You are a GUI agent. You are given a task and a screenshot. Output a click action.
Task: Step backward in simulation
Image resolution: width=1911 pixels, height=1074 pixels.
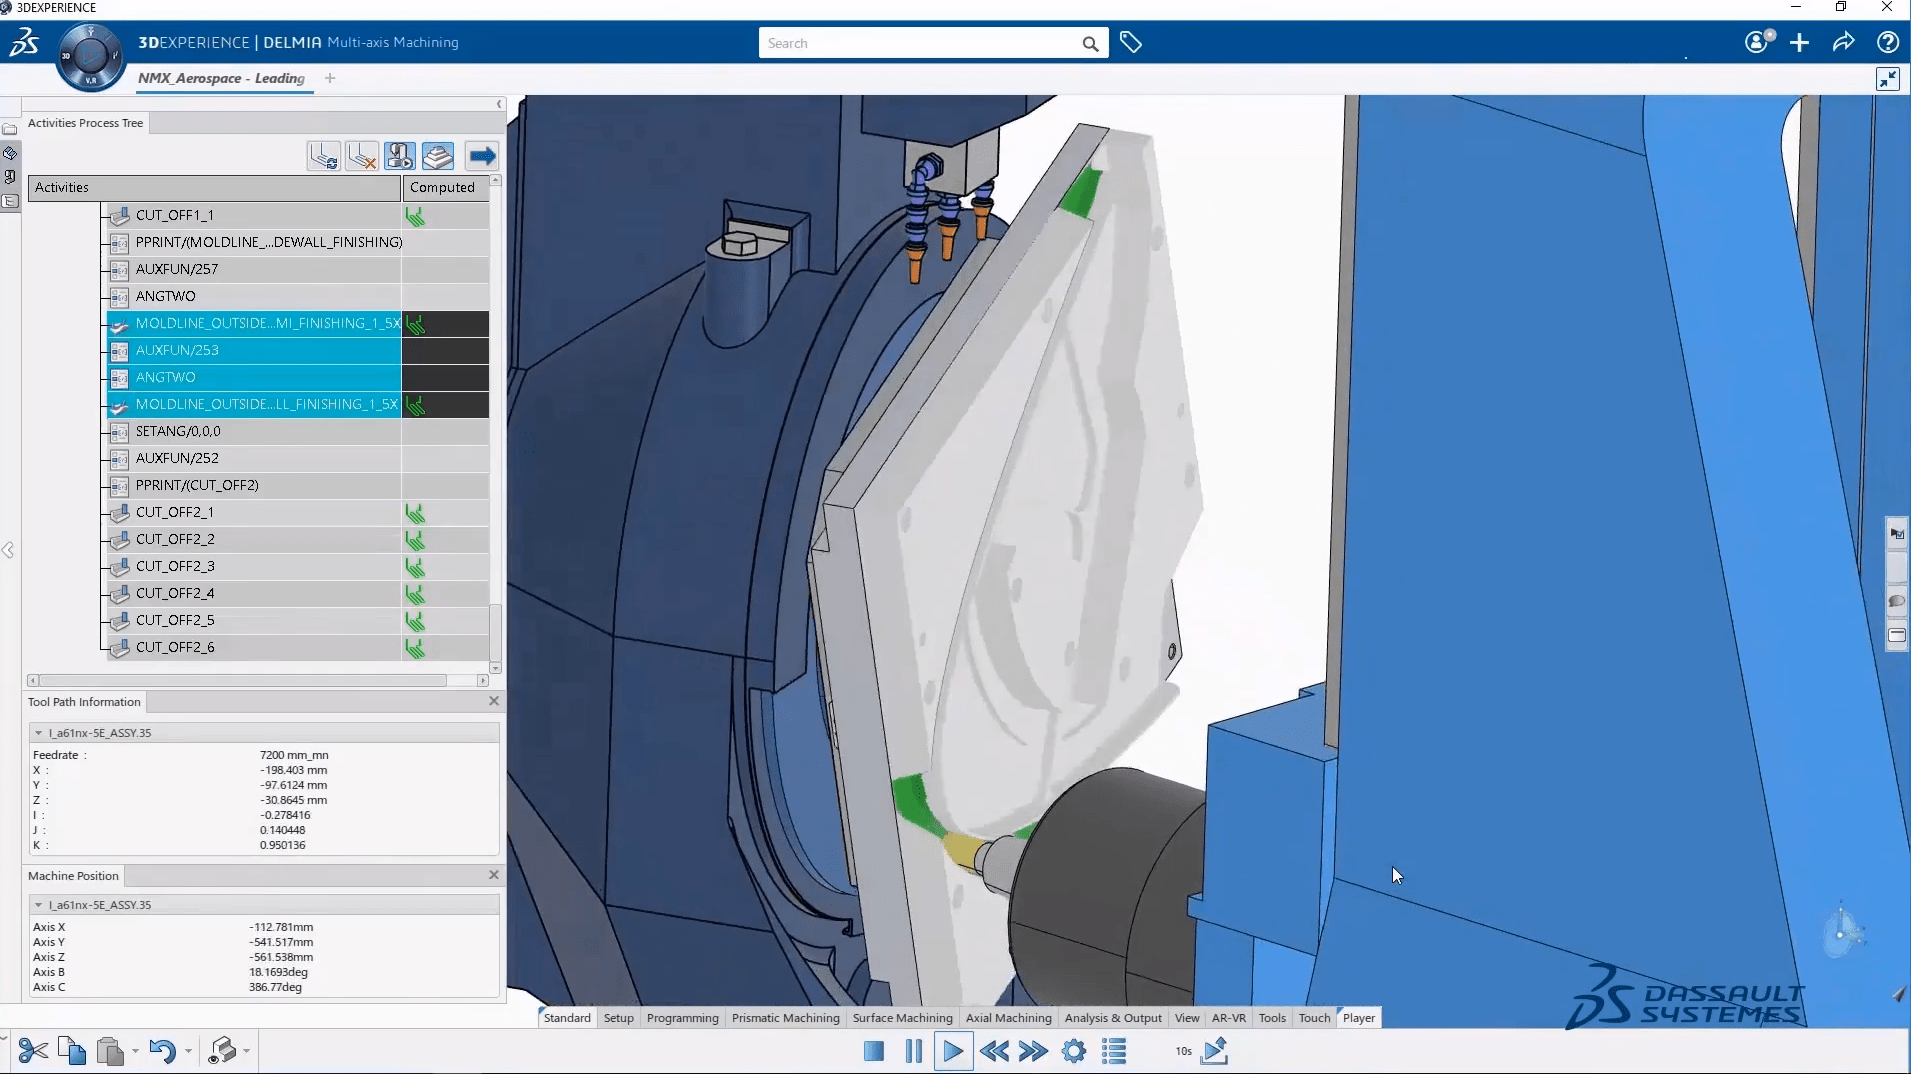[x=994, y=1051]
